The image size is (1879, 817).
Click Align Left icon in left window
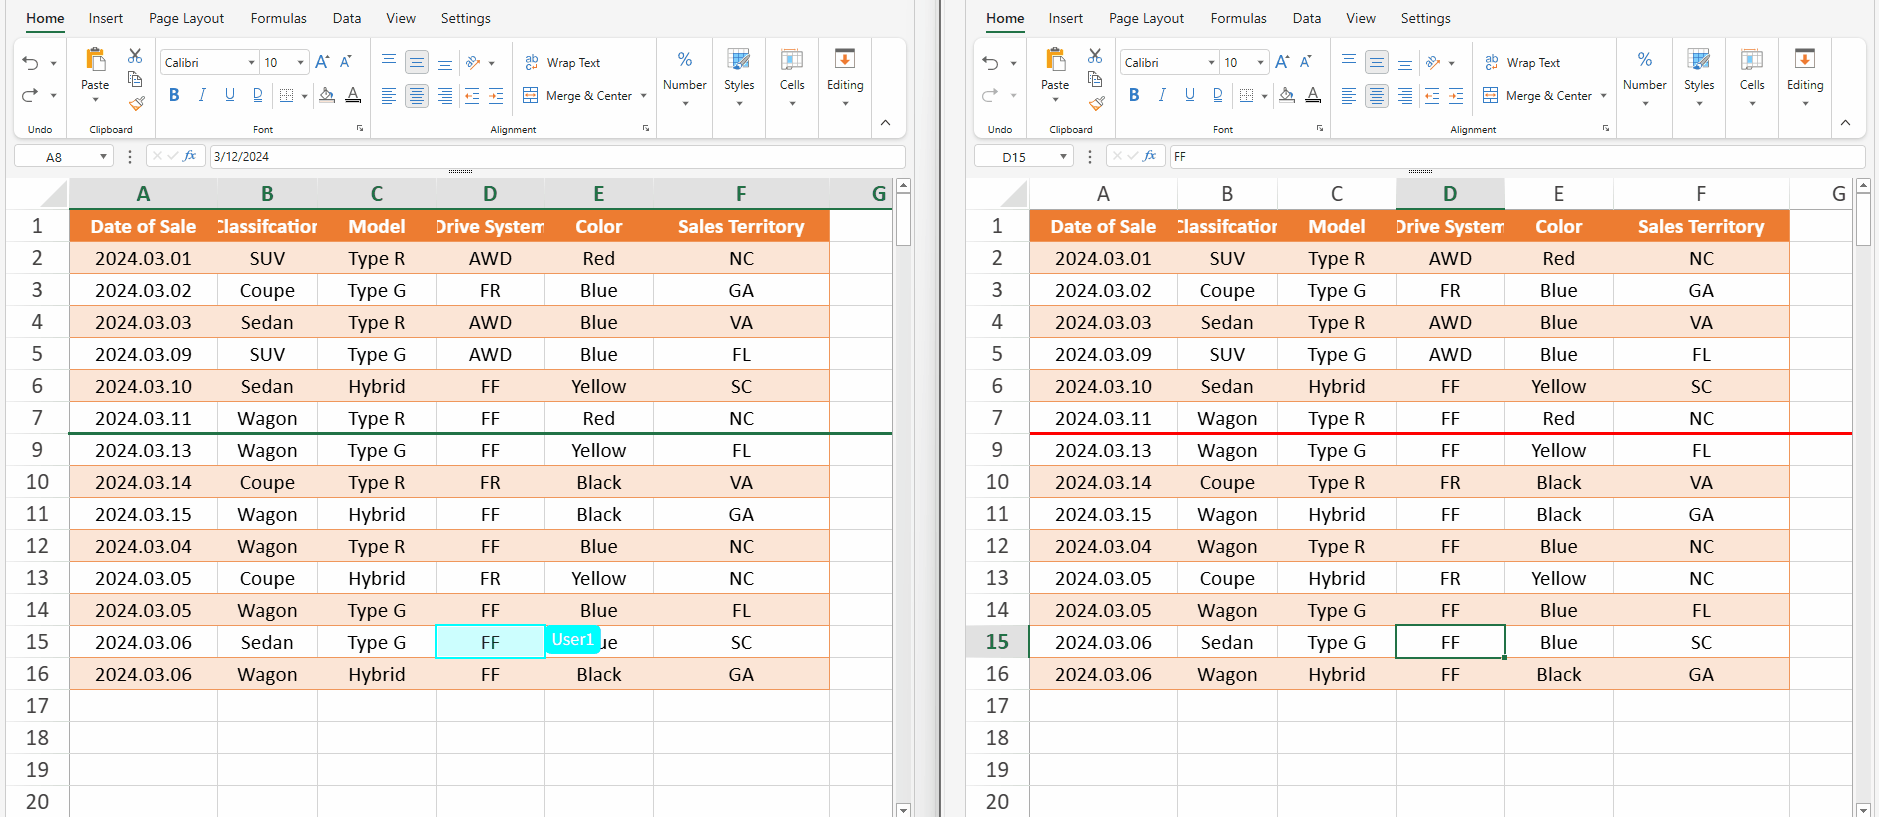pos(389,95)
